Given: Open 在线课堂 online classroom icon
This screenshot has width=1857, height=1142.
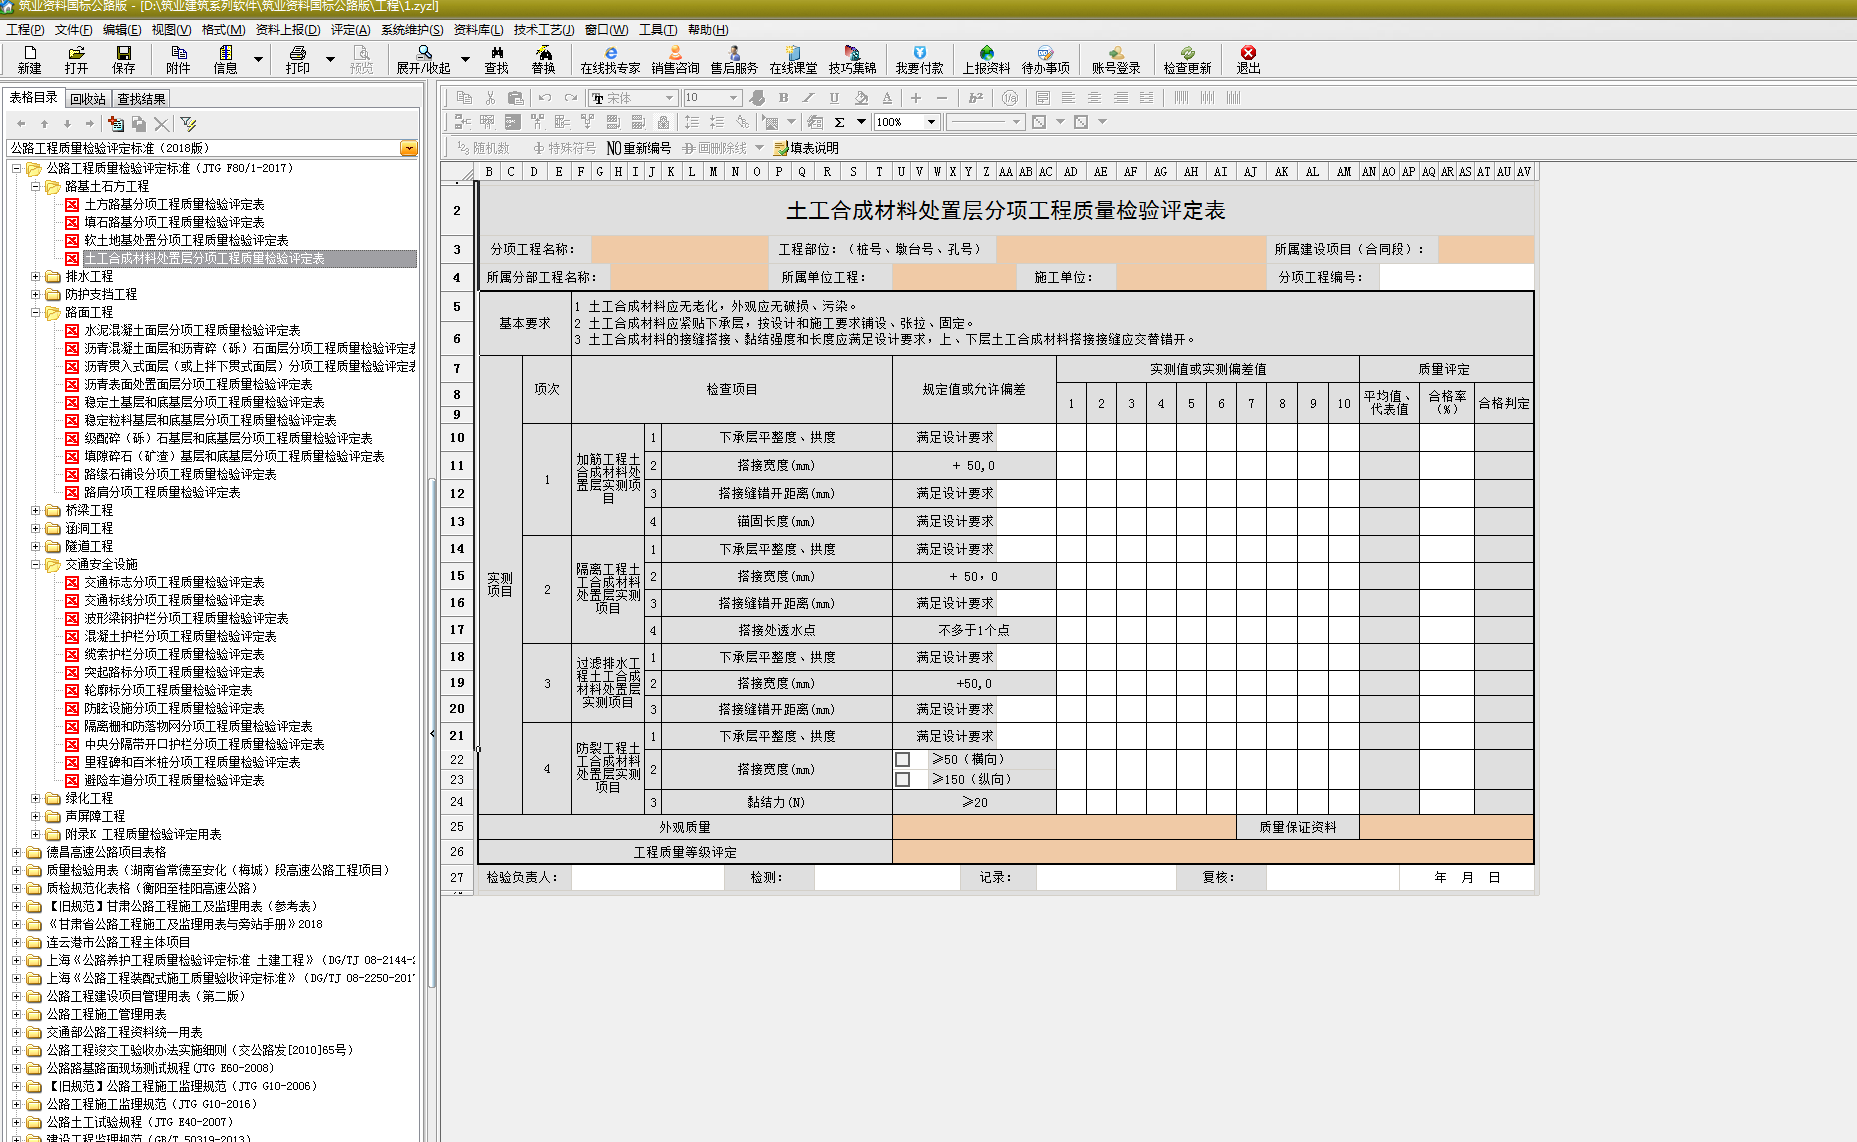Looking at the screenshot, I should point(793,59).
